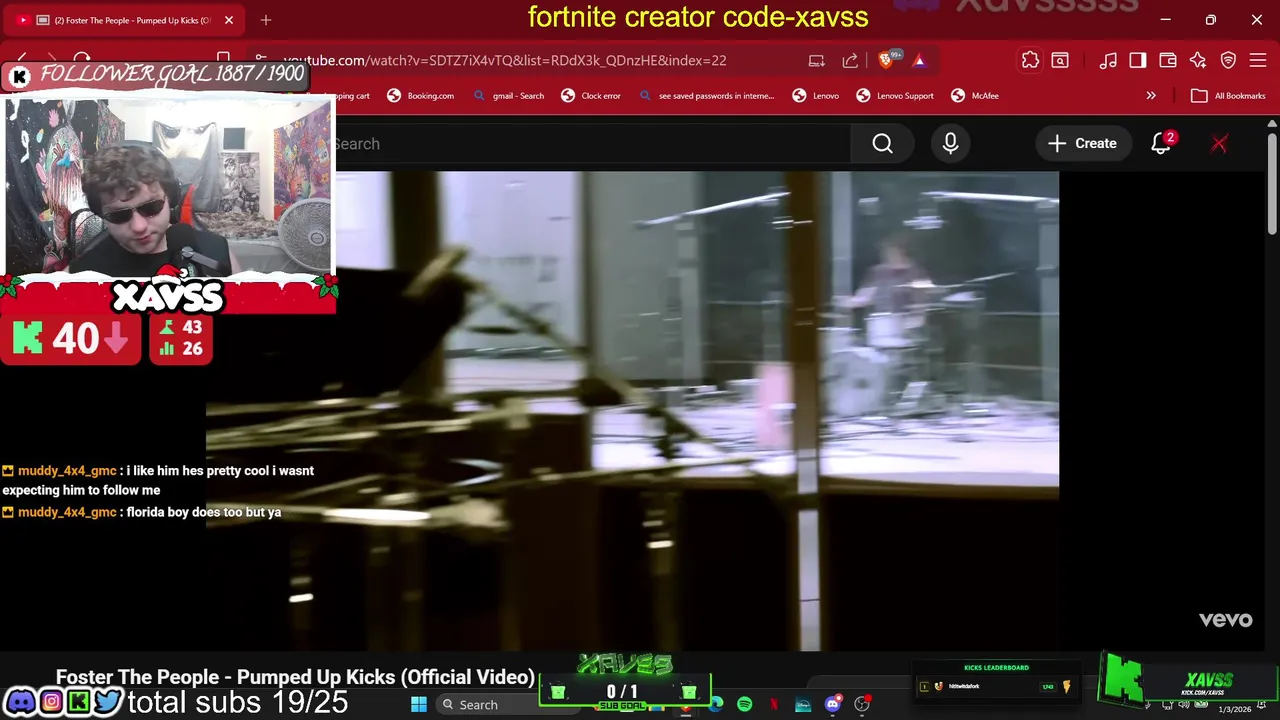Click the share page icon in address bar
Screen dimensions: 1280x720
tap(850, 60)
